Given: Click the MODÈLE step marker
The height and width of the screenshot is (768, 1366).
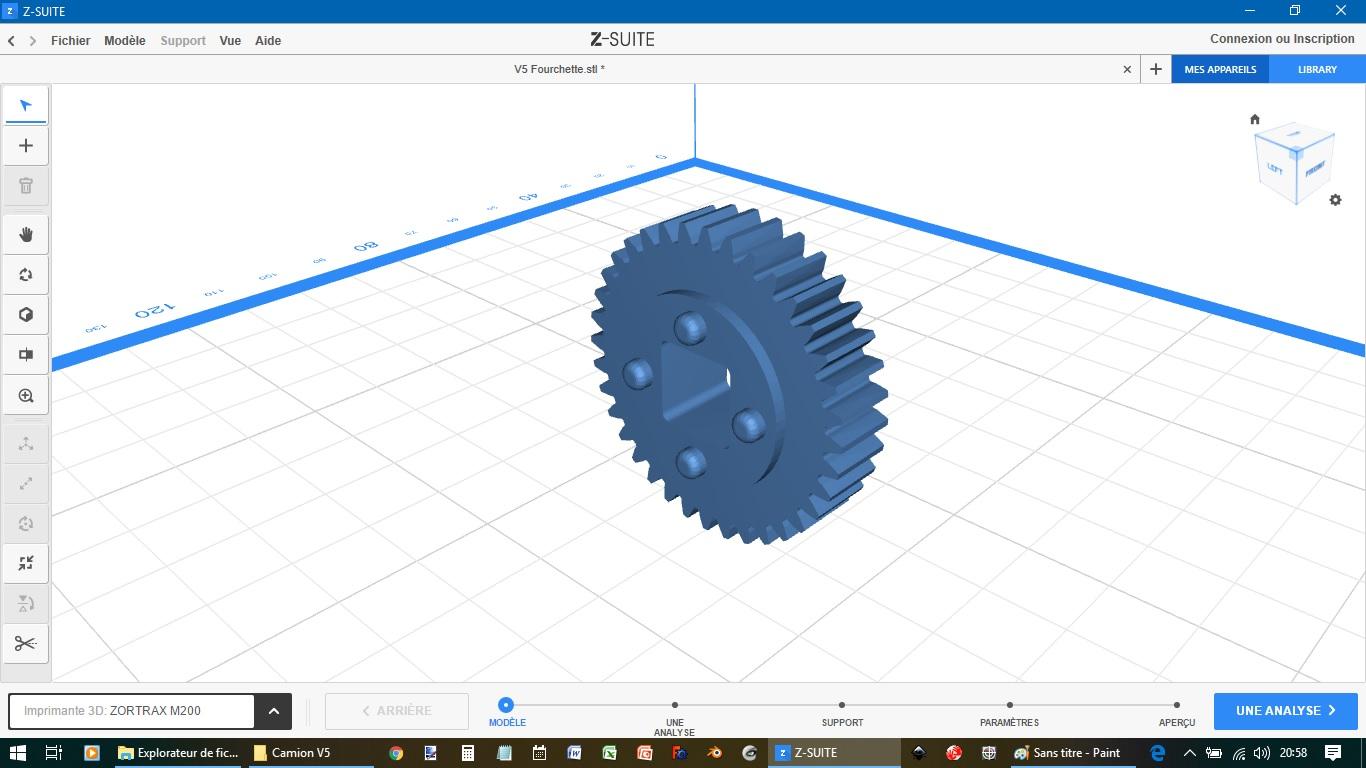Looking at the screenshot, I should point(506,705).
